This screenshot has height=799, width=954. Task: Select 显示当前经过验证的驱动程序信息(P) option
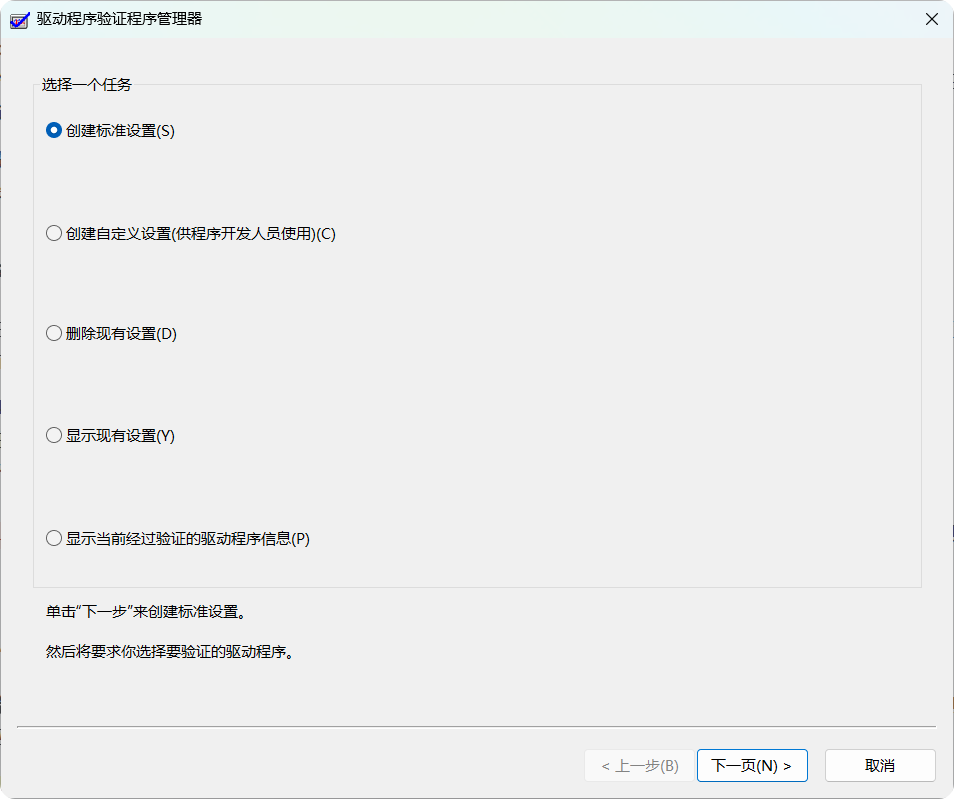click(178, 539)
